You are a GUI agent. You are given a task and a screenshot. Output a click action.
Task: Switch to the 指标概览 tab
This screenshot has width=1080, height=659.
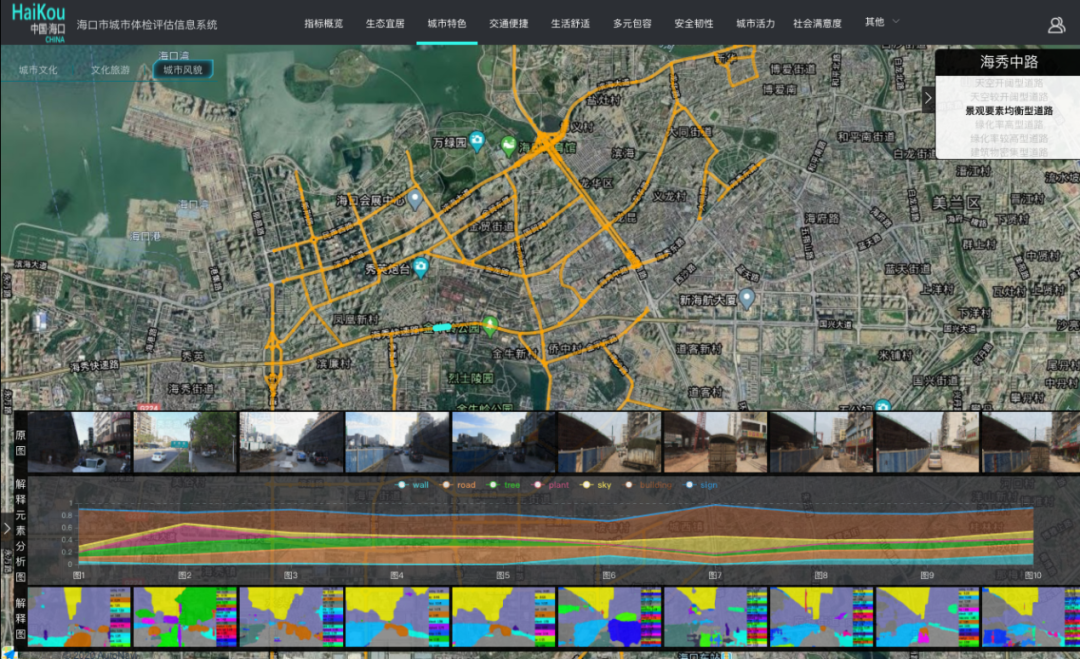324,23
